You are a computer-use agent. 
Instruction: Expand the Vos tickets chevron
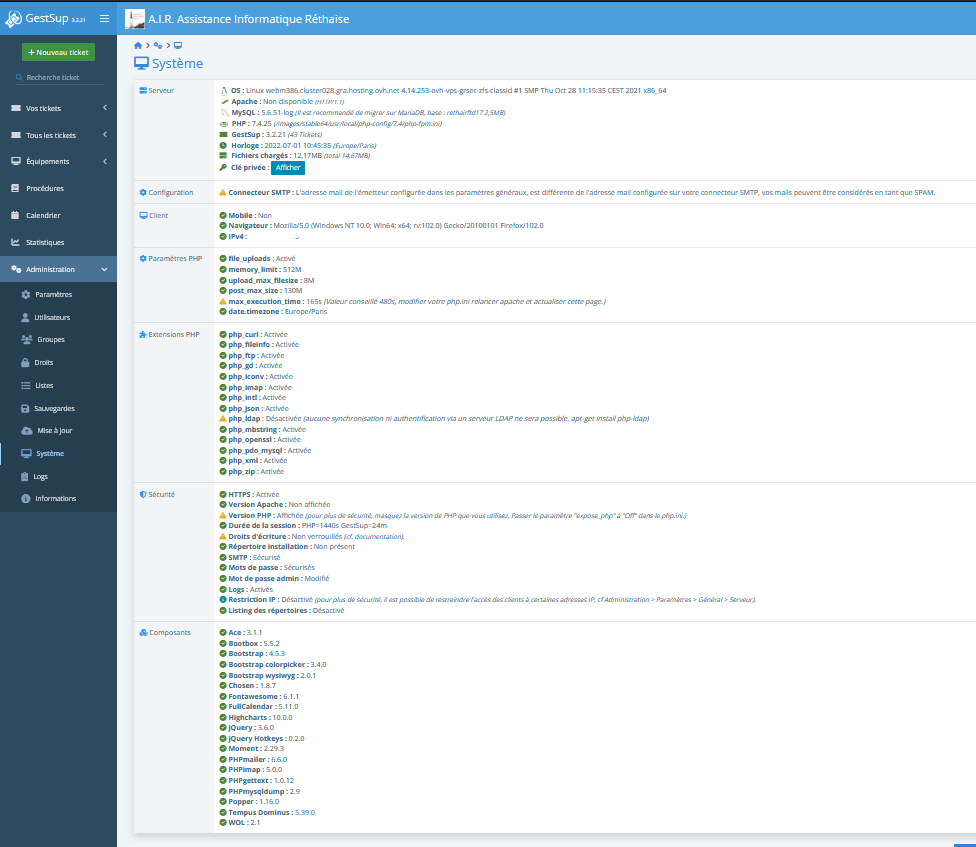pos(105,108)
